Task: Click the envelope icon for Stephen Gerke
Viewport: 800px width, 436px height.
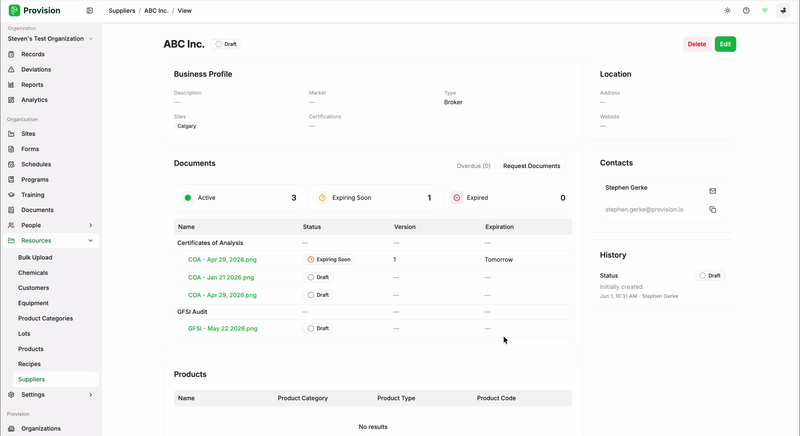Action: pos(713,191)
